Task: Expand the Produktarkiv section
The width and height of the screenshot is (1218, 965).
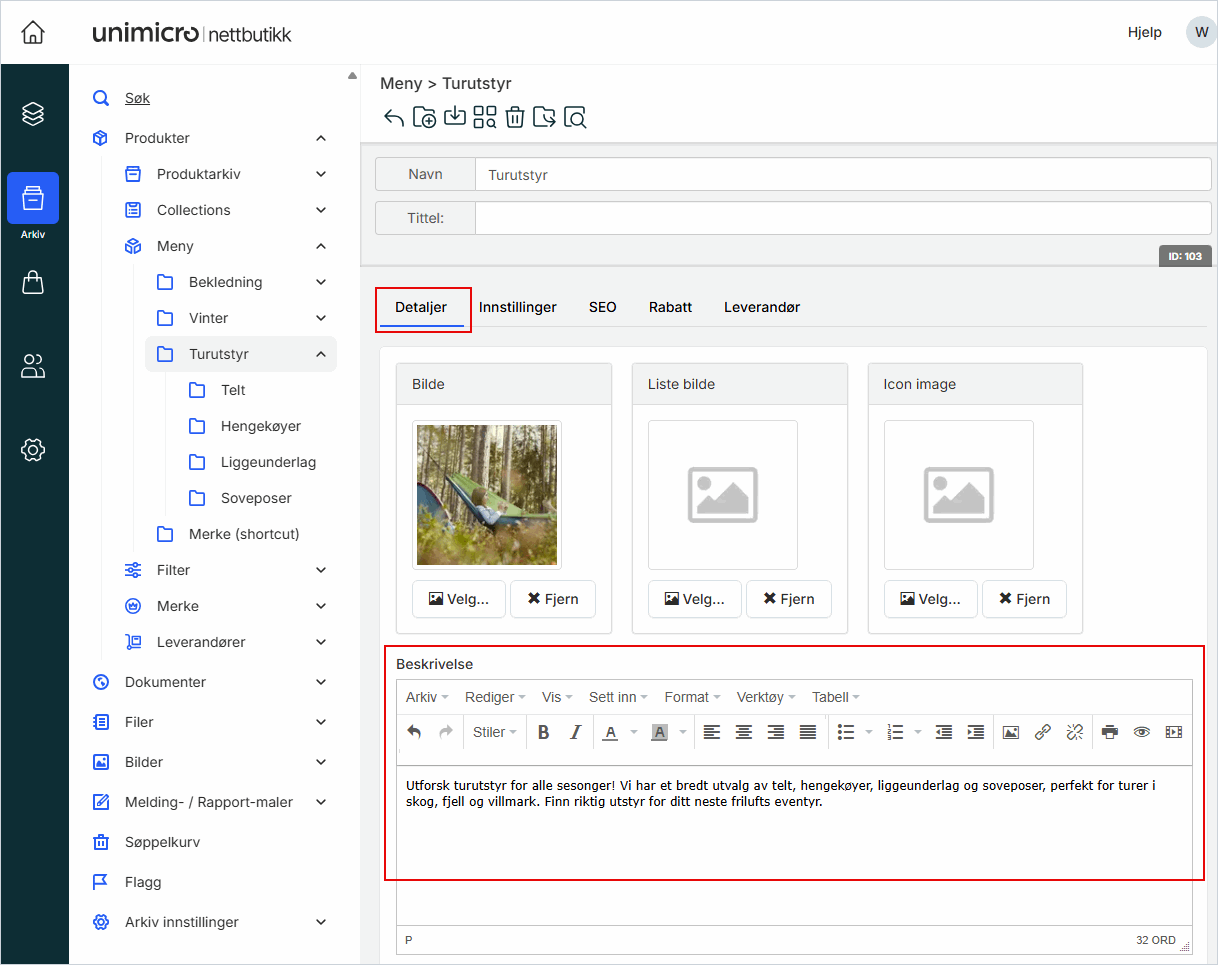Action: (321, 174)
